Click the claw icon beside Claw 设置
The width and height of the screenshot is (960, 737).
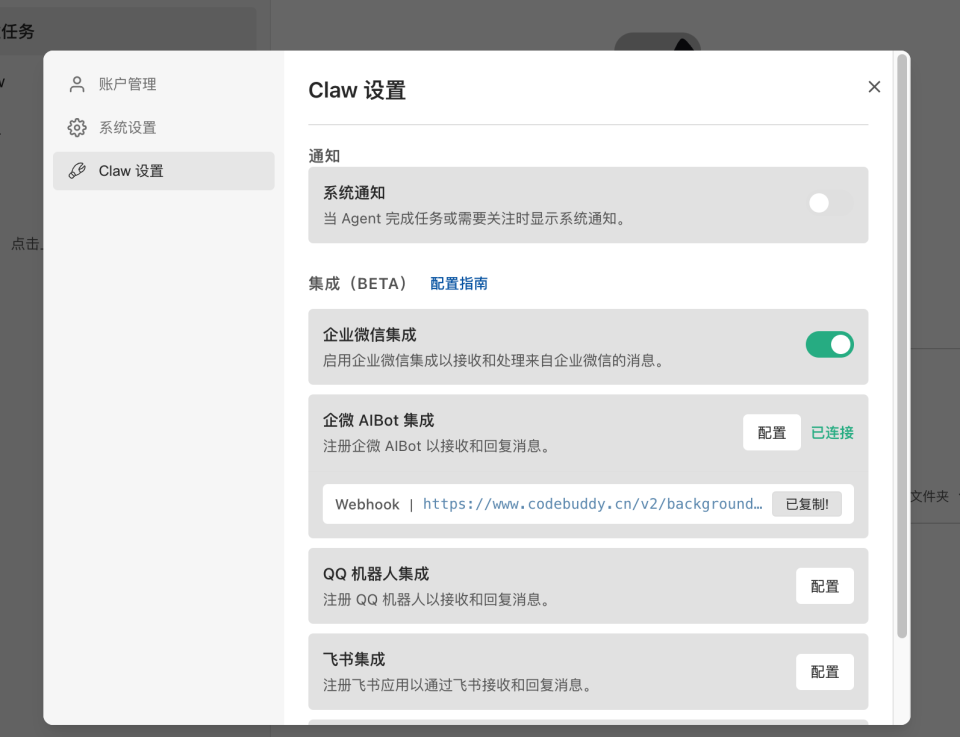[76, 170]
